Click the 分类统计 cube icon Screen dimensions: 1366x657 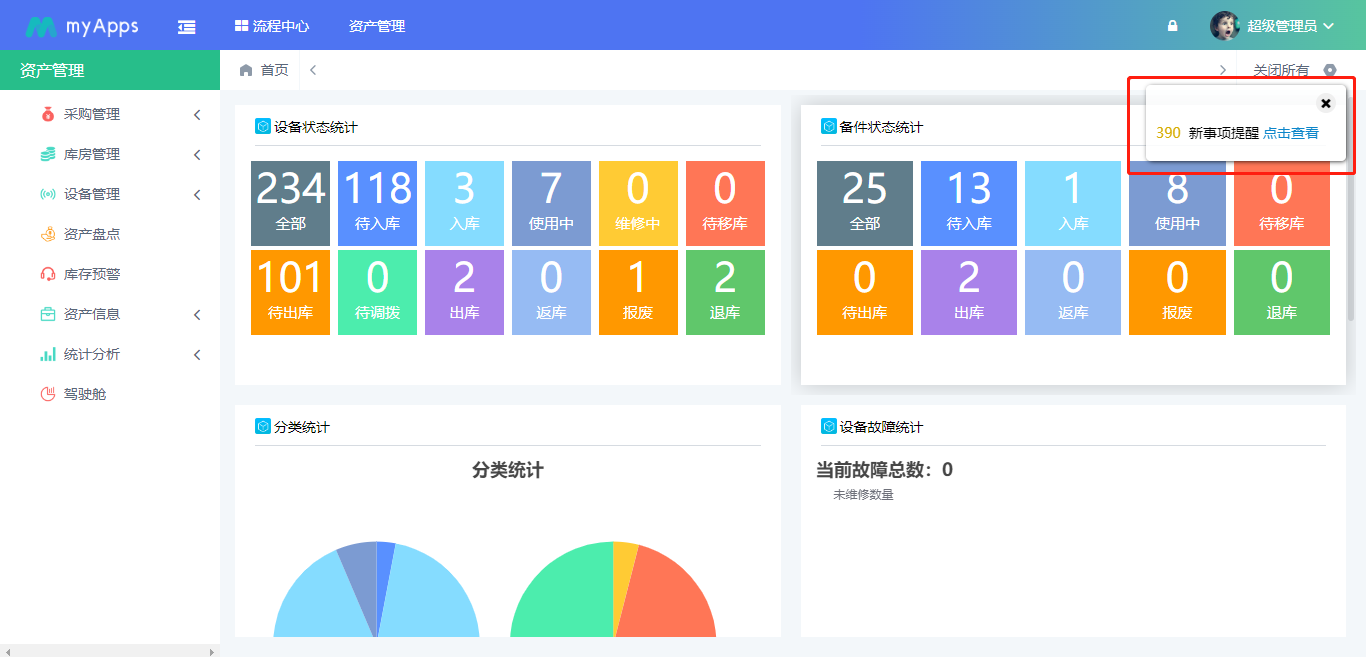click(x=263, y=426)
